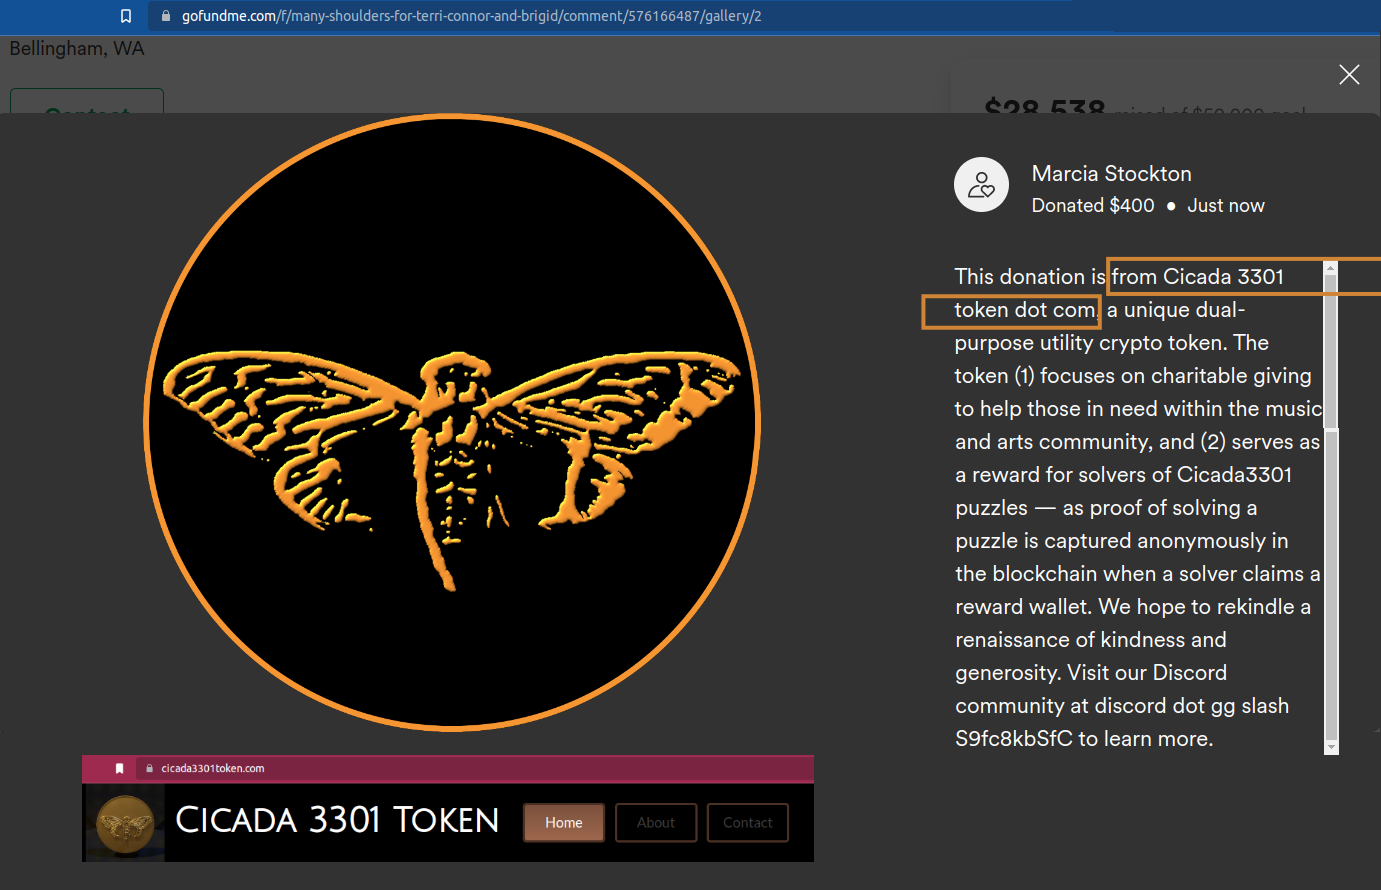Viewport: 1381px width, 890px height.
Task: Click the 'Donated $400' text
Action: click(1093, 205)
